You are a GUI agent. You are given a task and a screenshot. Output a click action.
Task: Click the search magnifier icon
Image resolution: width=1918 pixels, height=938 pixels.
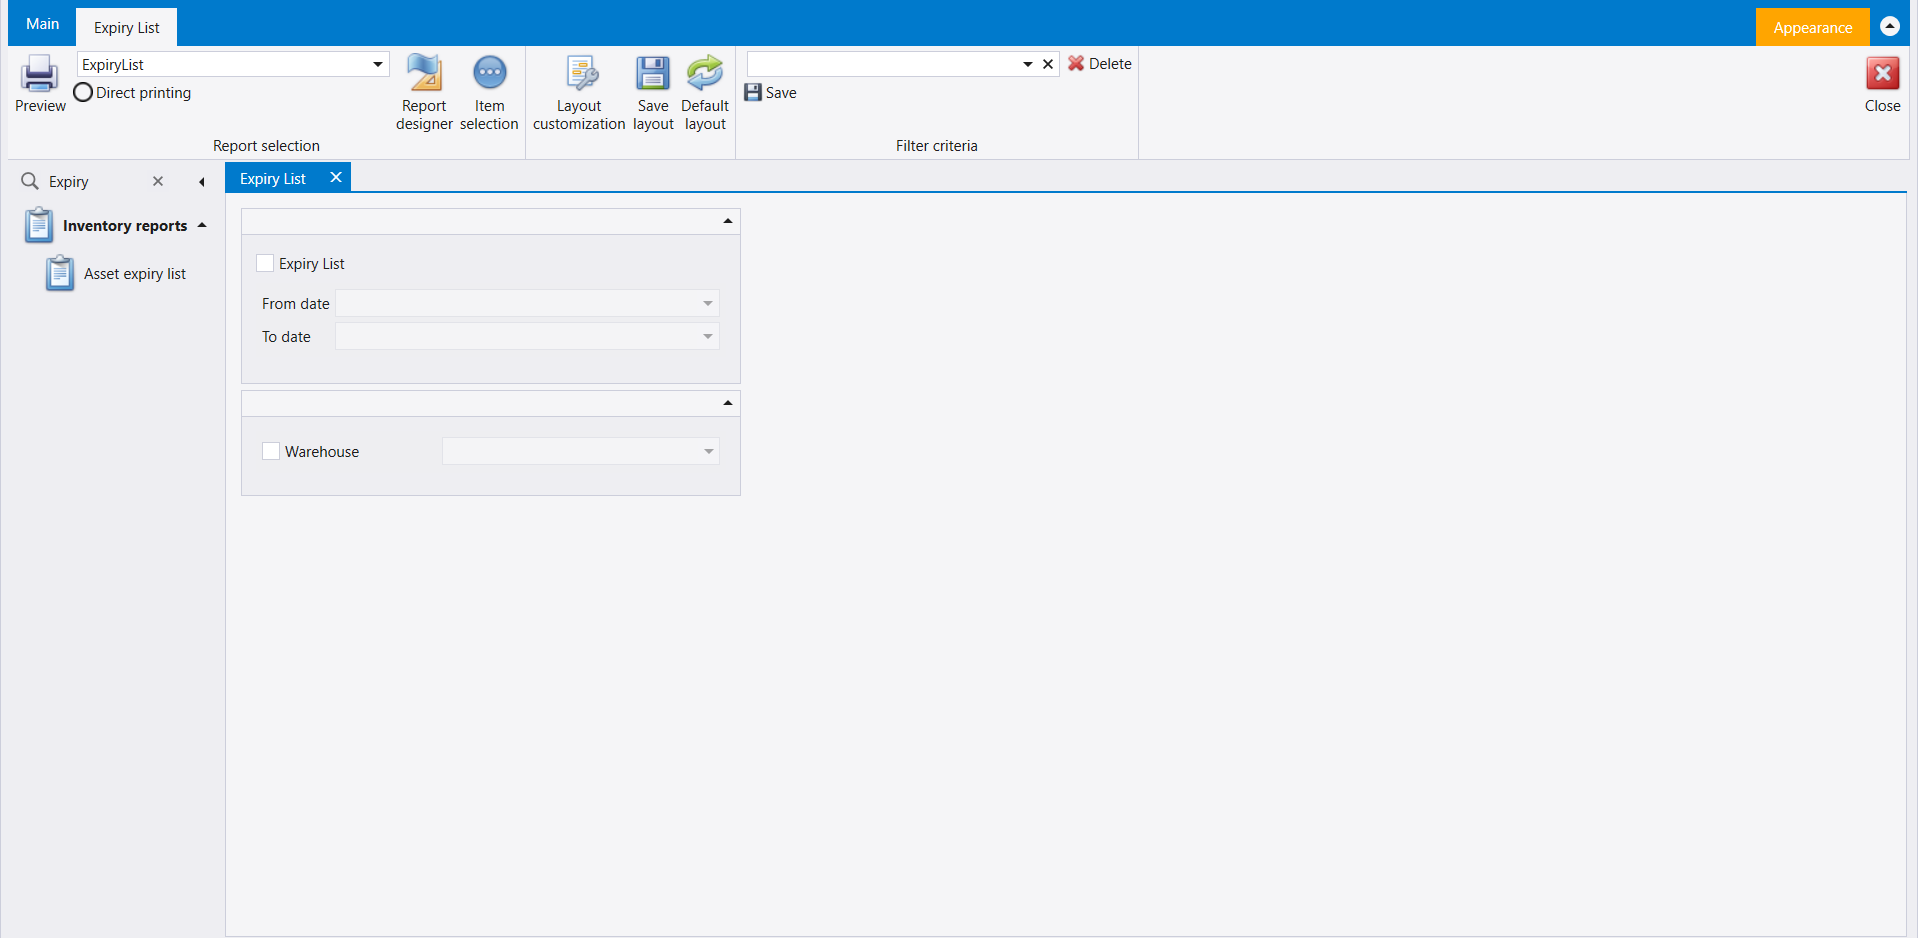click(30, 181)
